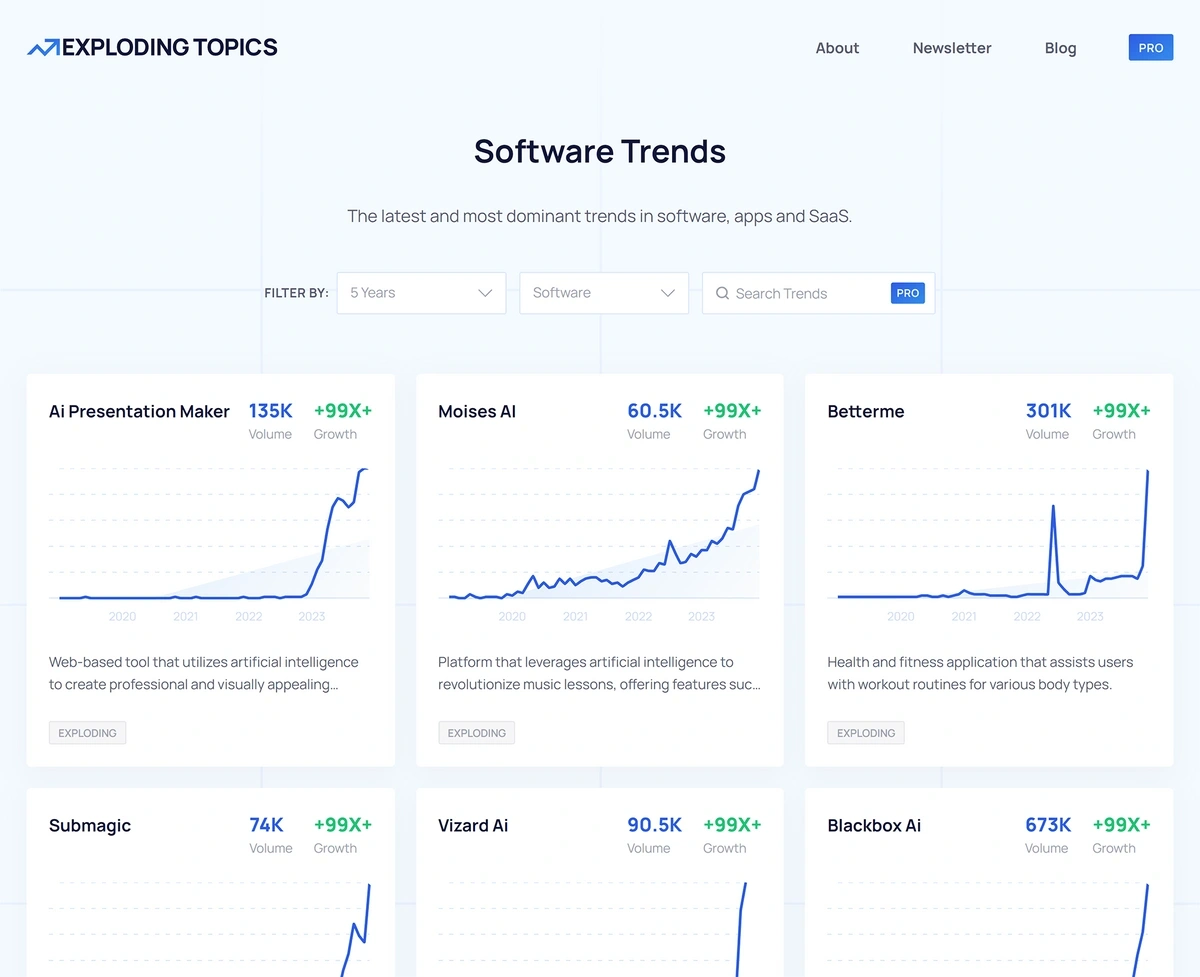Click the EXPLODING tag on Betterme card
1200x977 pixels.
tap(865, 733)
